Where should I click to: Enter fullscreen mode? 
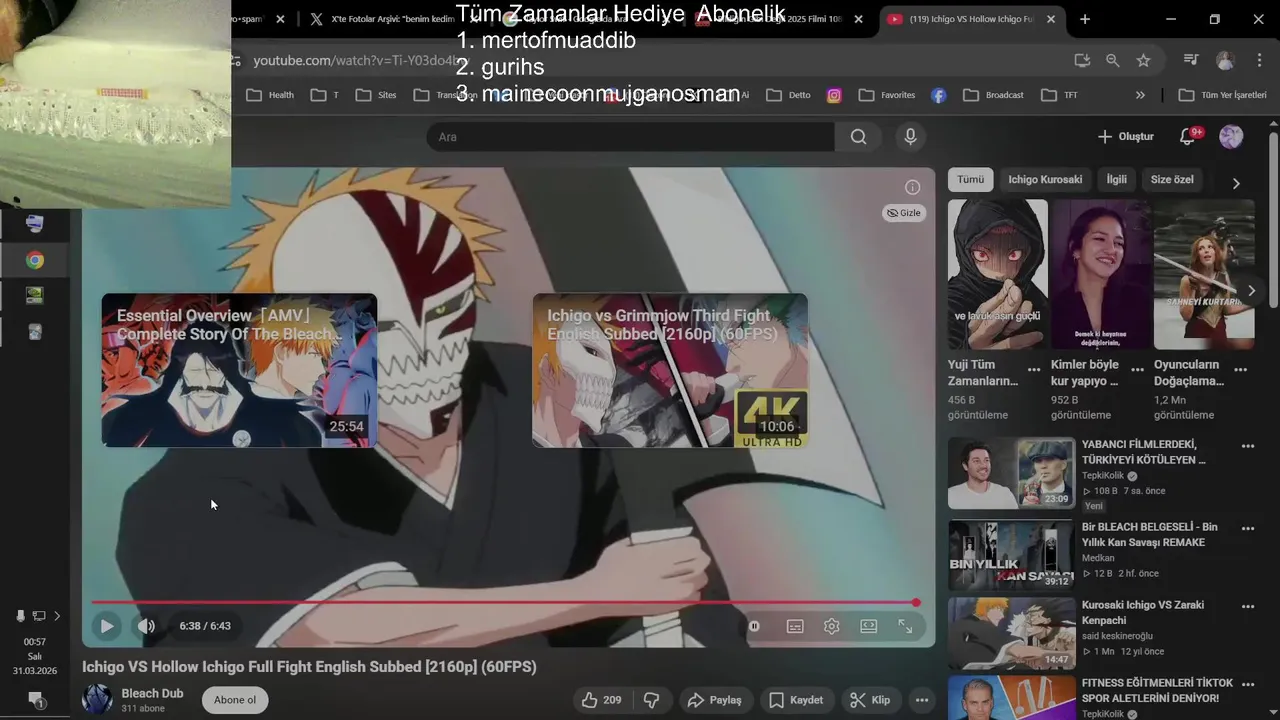(905, 626)
